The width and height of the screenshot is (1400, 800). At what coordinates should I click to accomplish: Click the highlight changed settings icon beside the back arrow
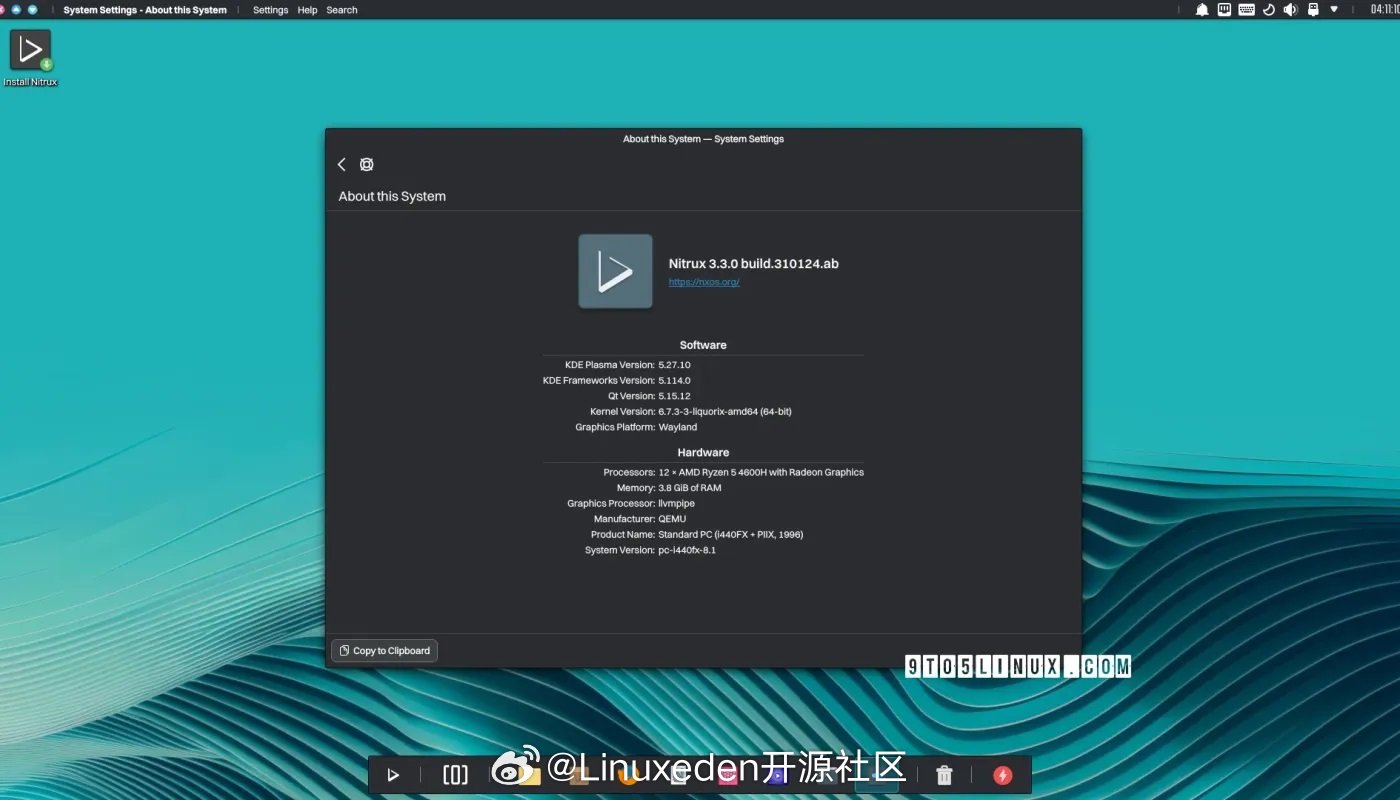367,164
